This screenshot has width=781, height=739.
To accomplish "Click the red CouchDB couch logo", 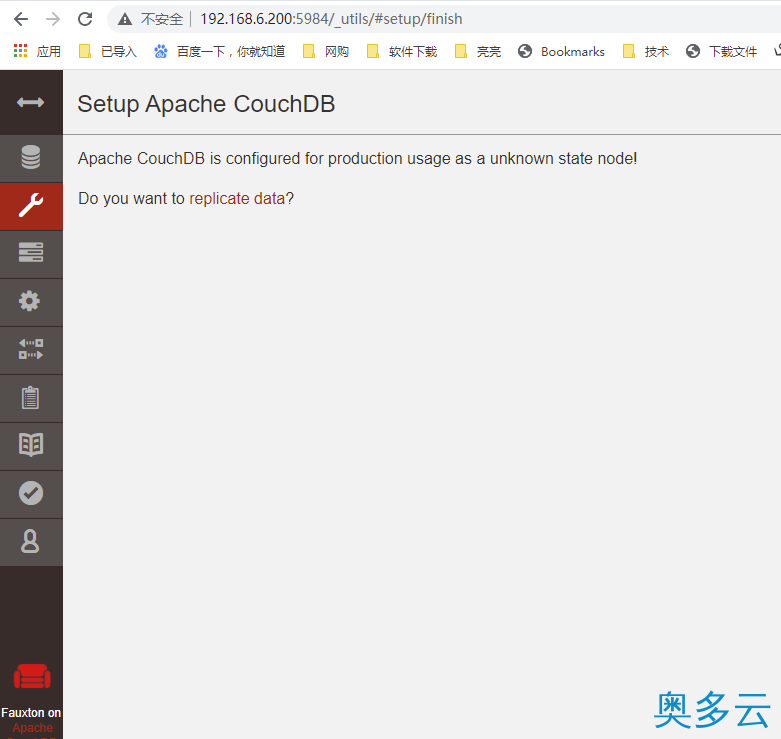I will tap(32, 676).
